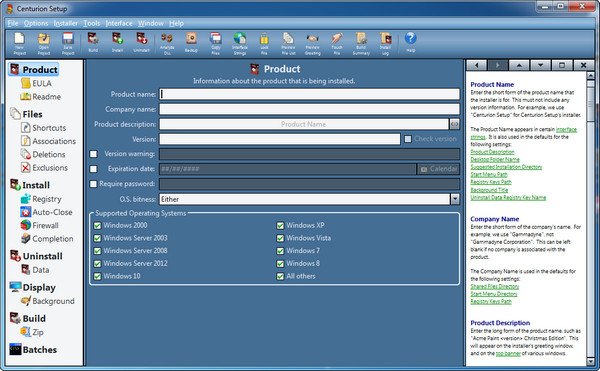600x371 pixels.
Task: Click the Backup toolbar icon
Action: pos(191,42)
